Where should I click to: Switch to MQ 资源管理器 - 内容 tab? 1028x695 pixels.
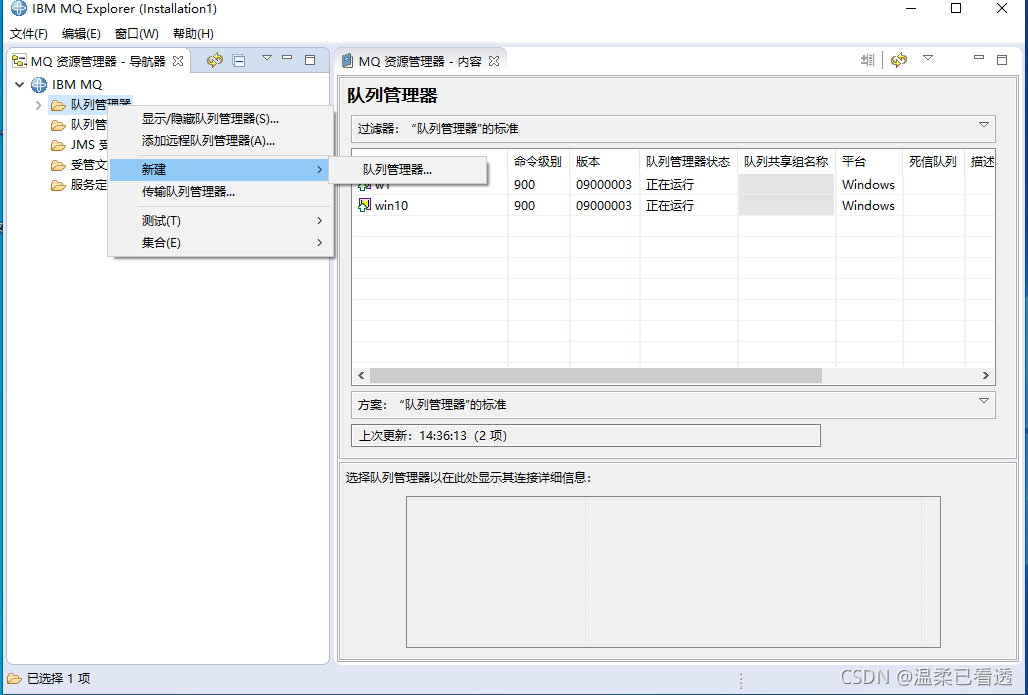420,61
